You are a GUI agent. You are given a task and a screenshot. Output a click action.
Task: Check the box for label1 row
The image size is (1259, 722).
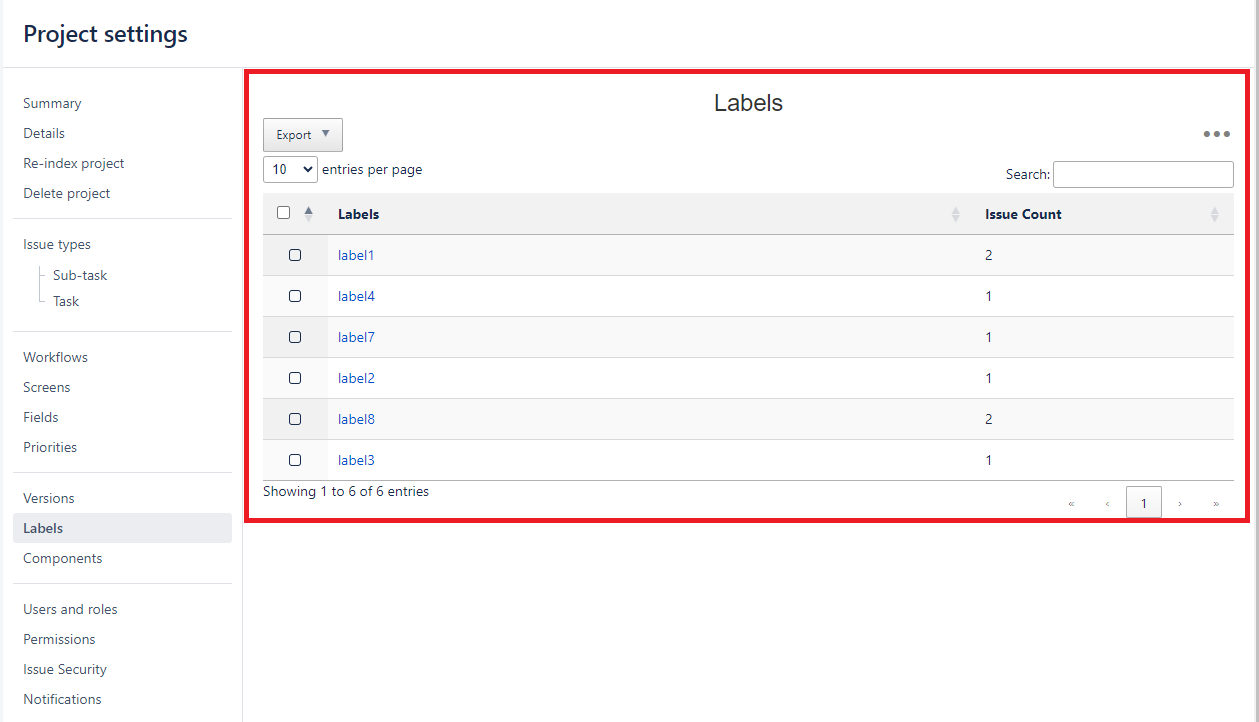point(295,255)
